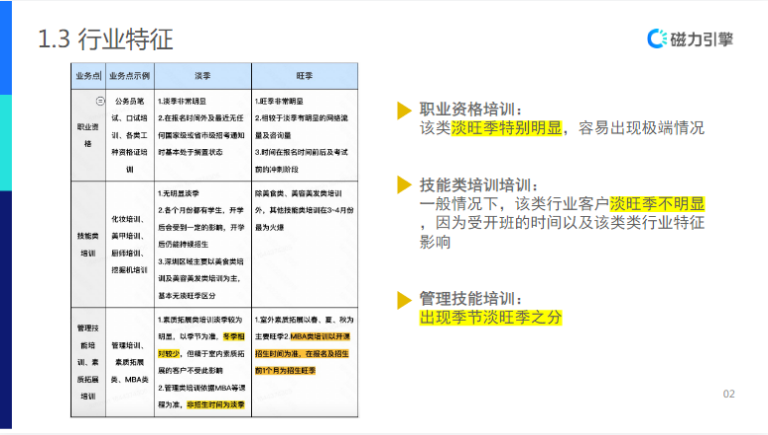Click the yellow arrow beside 职业资格培训

pyautogui.click(x=404, y=110)
